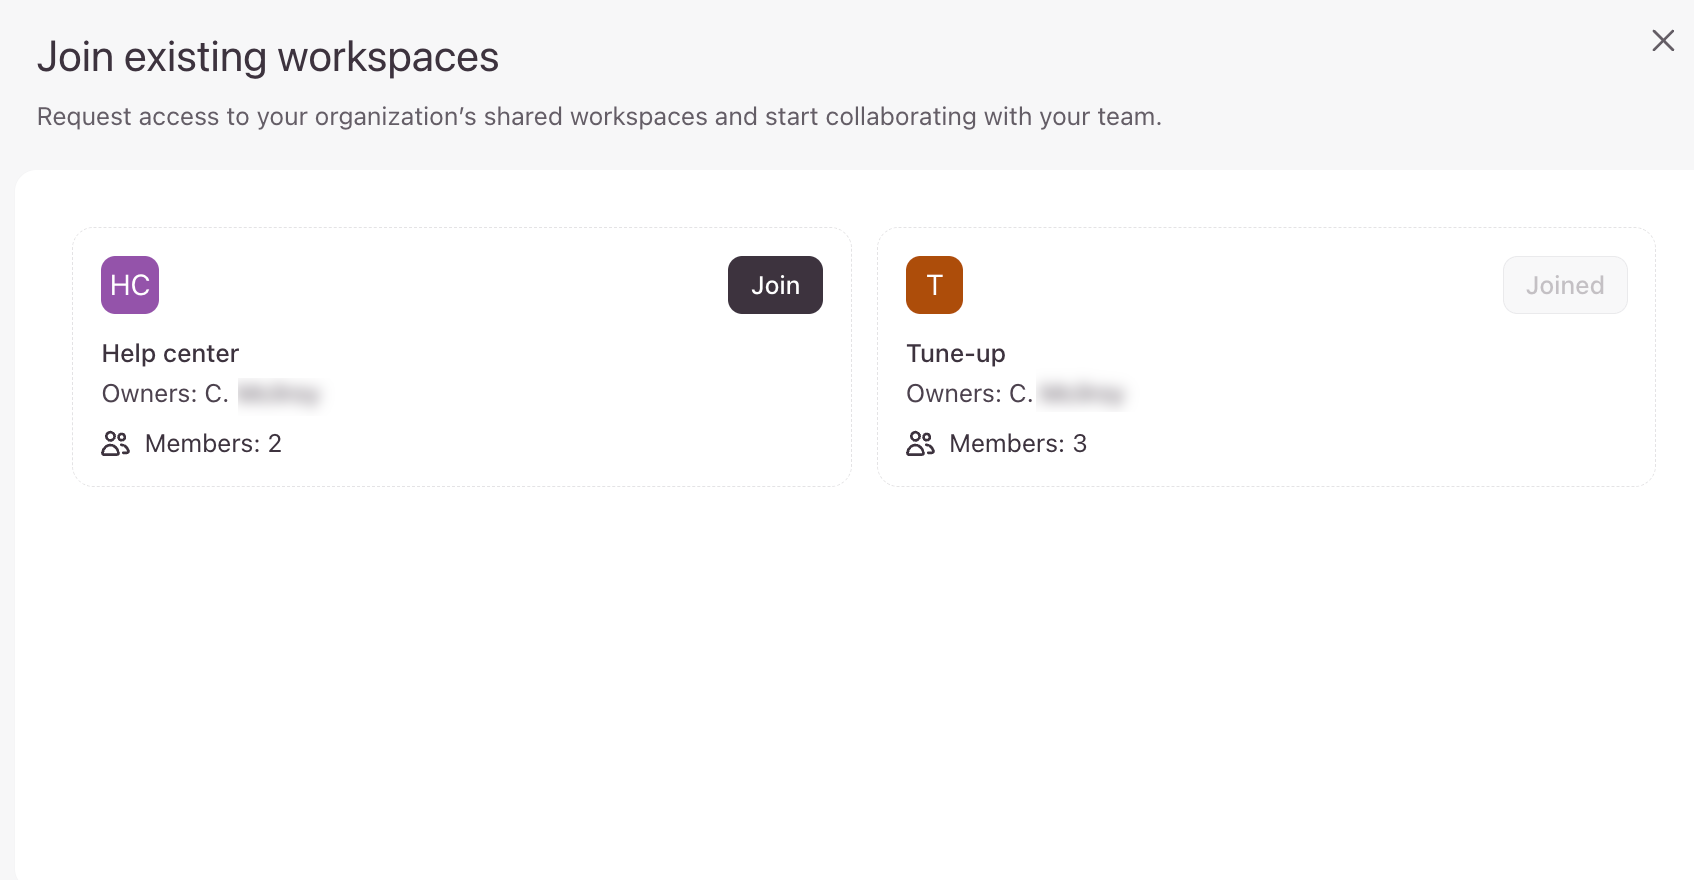
Task: Join the Help center workspace
Action: (775, 285)
